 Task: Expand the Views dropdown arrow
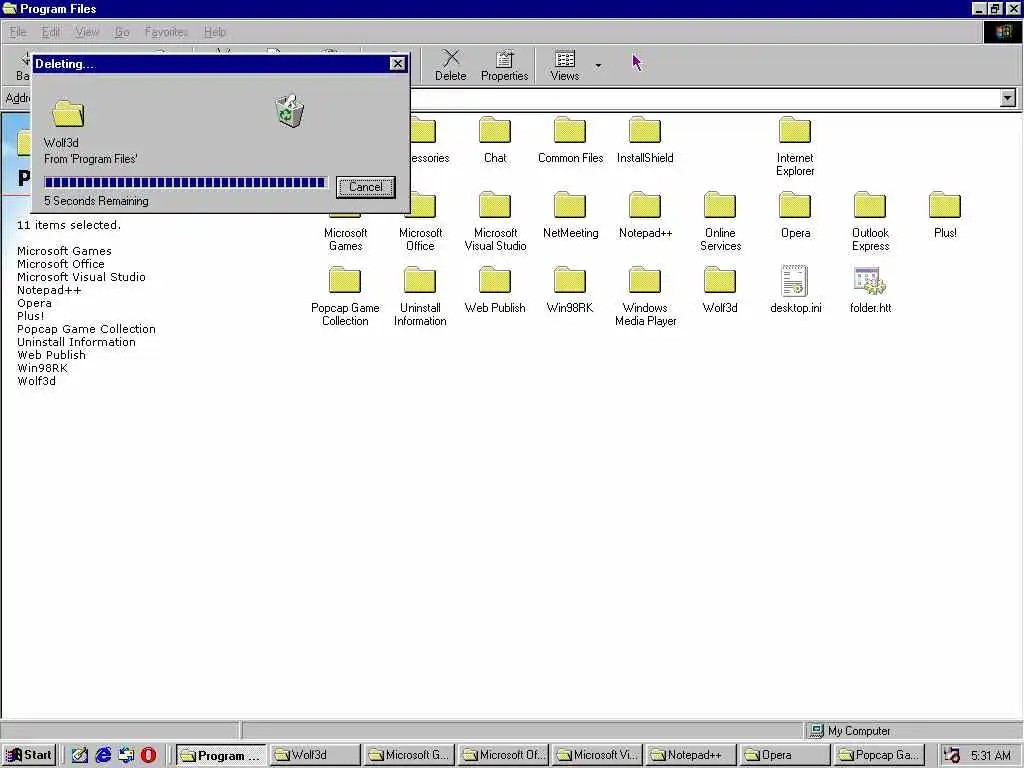[598, 65]
